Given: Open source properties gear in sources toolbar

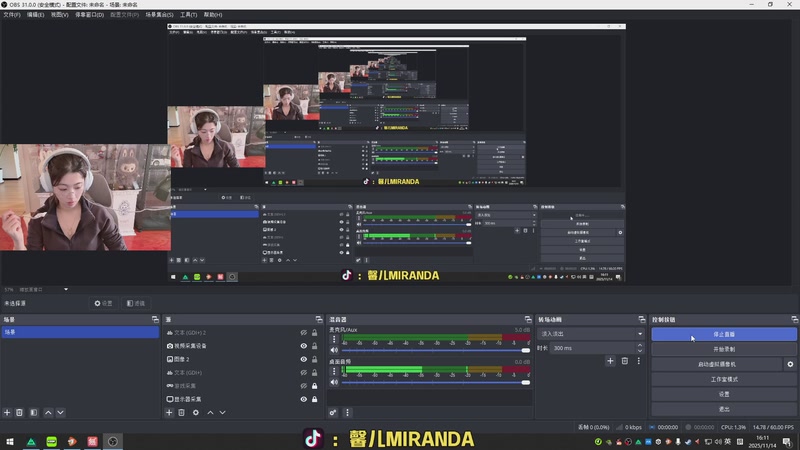Looking at the screenshot, I should [x=196, y=412].
